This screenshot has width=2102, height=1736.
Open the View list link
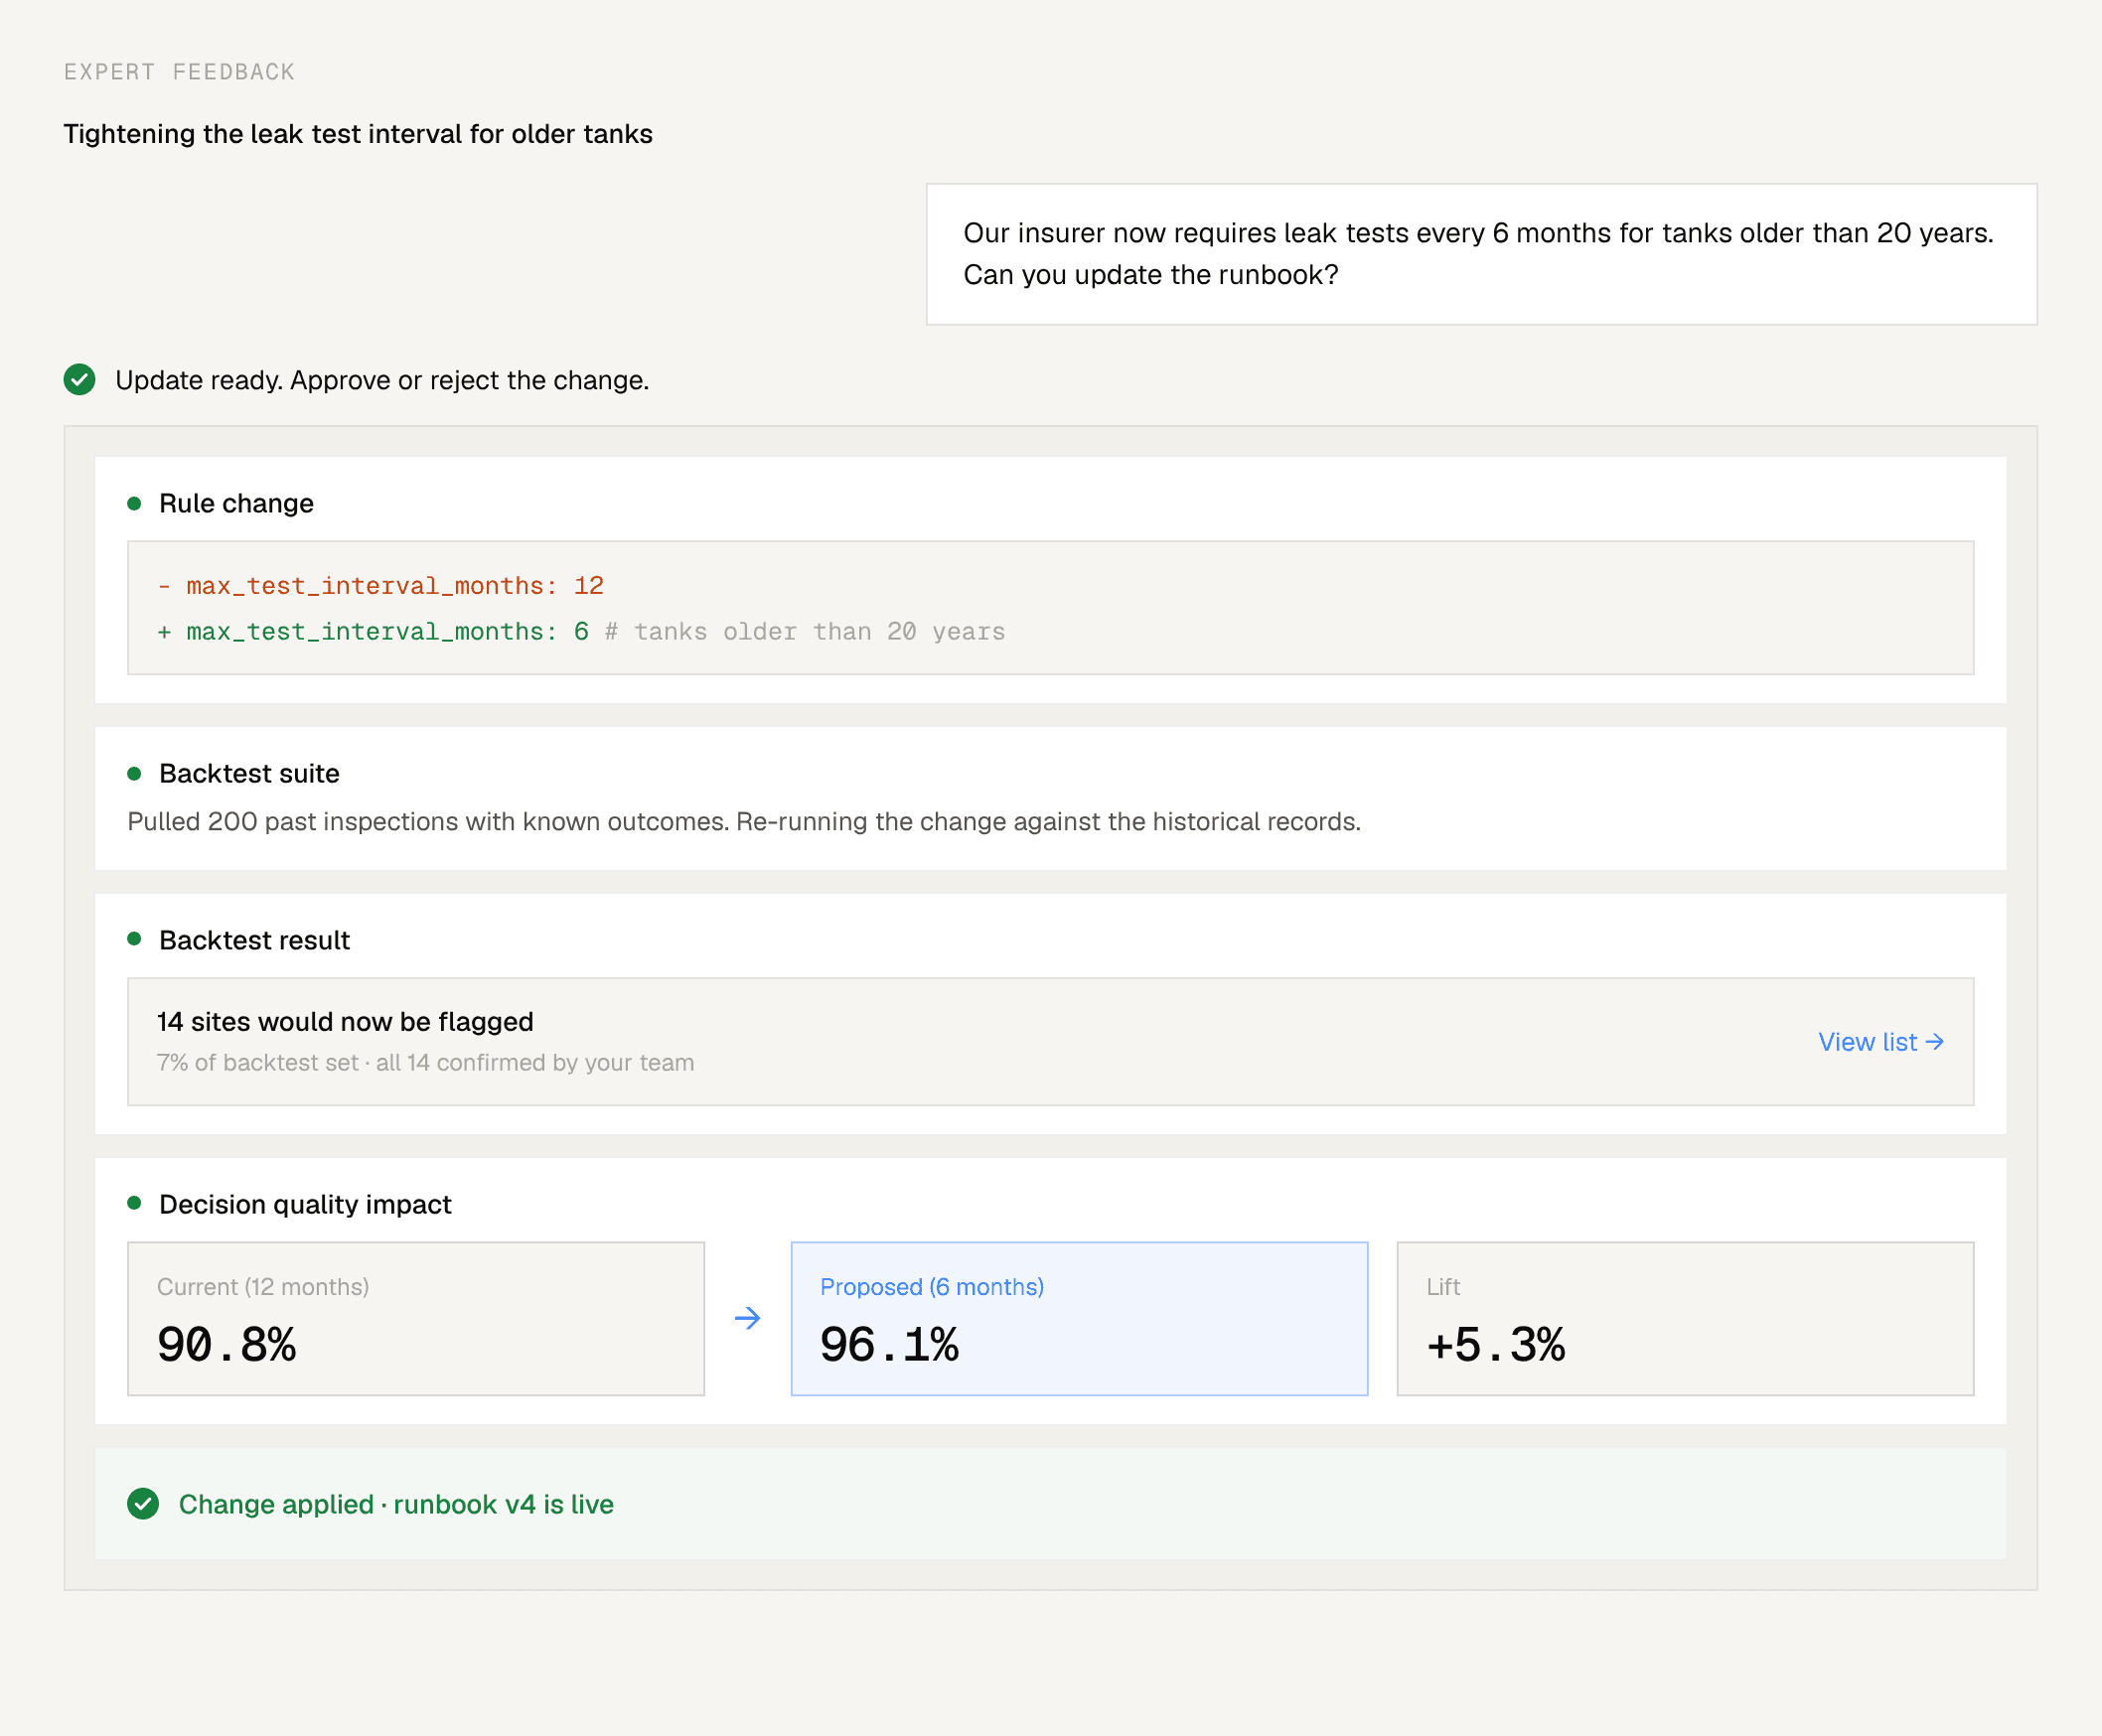pyautogui.click(x=1880, y=1042)
